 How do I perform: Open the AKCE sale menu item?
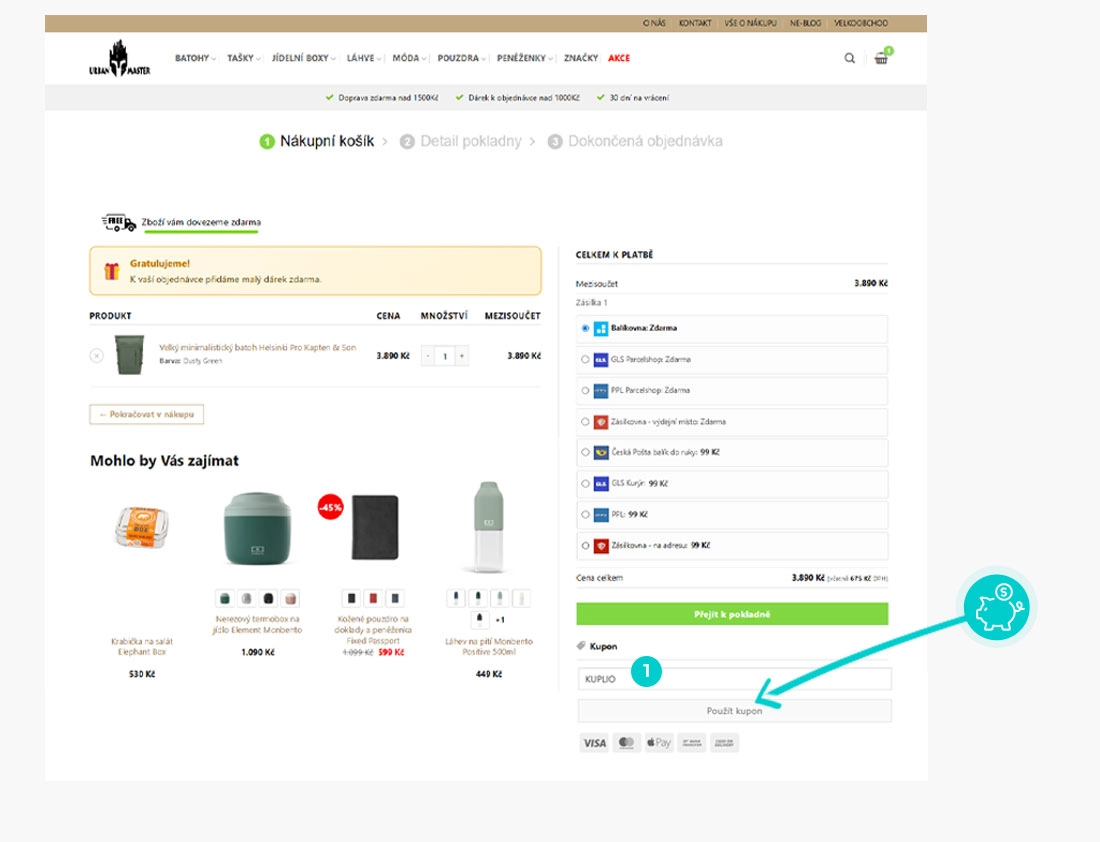point(619,58)
